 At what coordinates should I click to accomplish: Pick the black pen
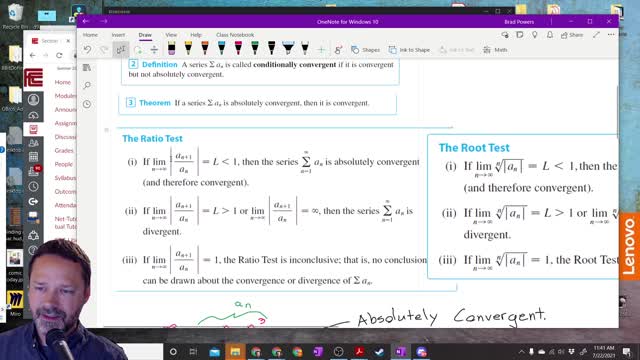click(272, 48)
